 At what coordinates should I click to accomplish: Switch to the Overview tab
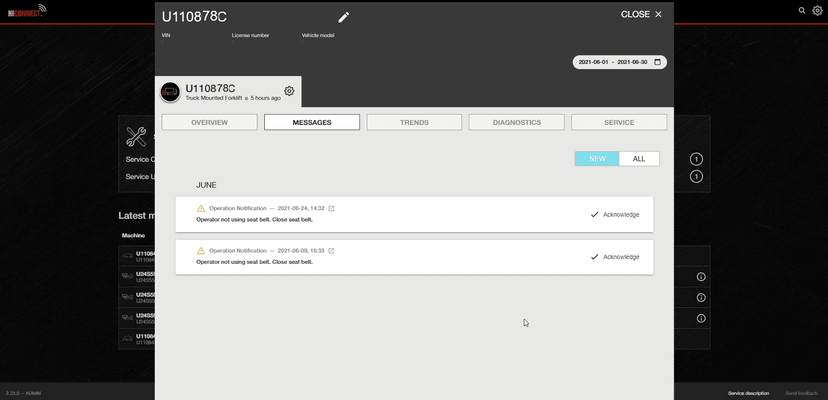click(x=209, y=122)
